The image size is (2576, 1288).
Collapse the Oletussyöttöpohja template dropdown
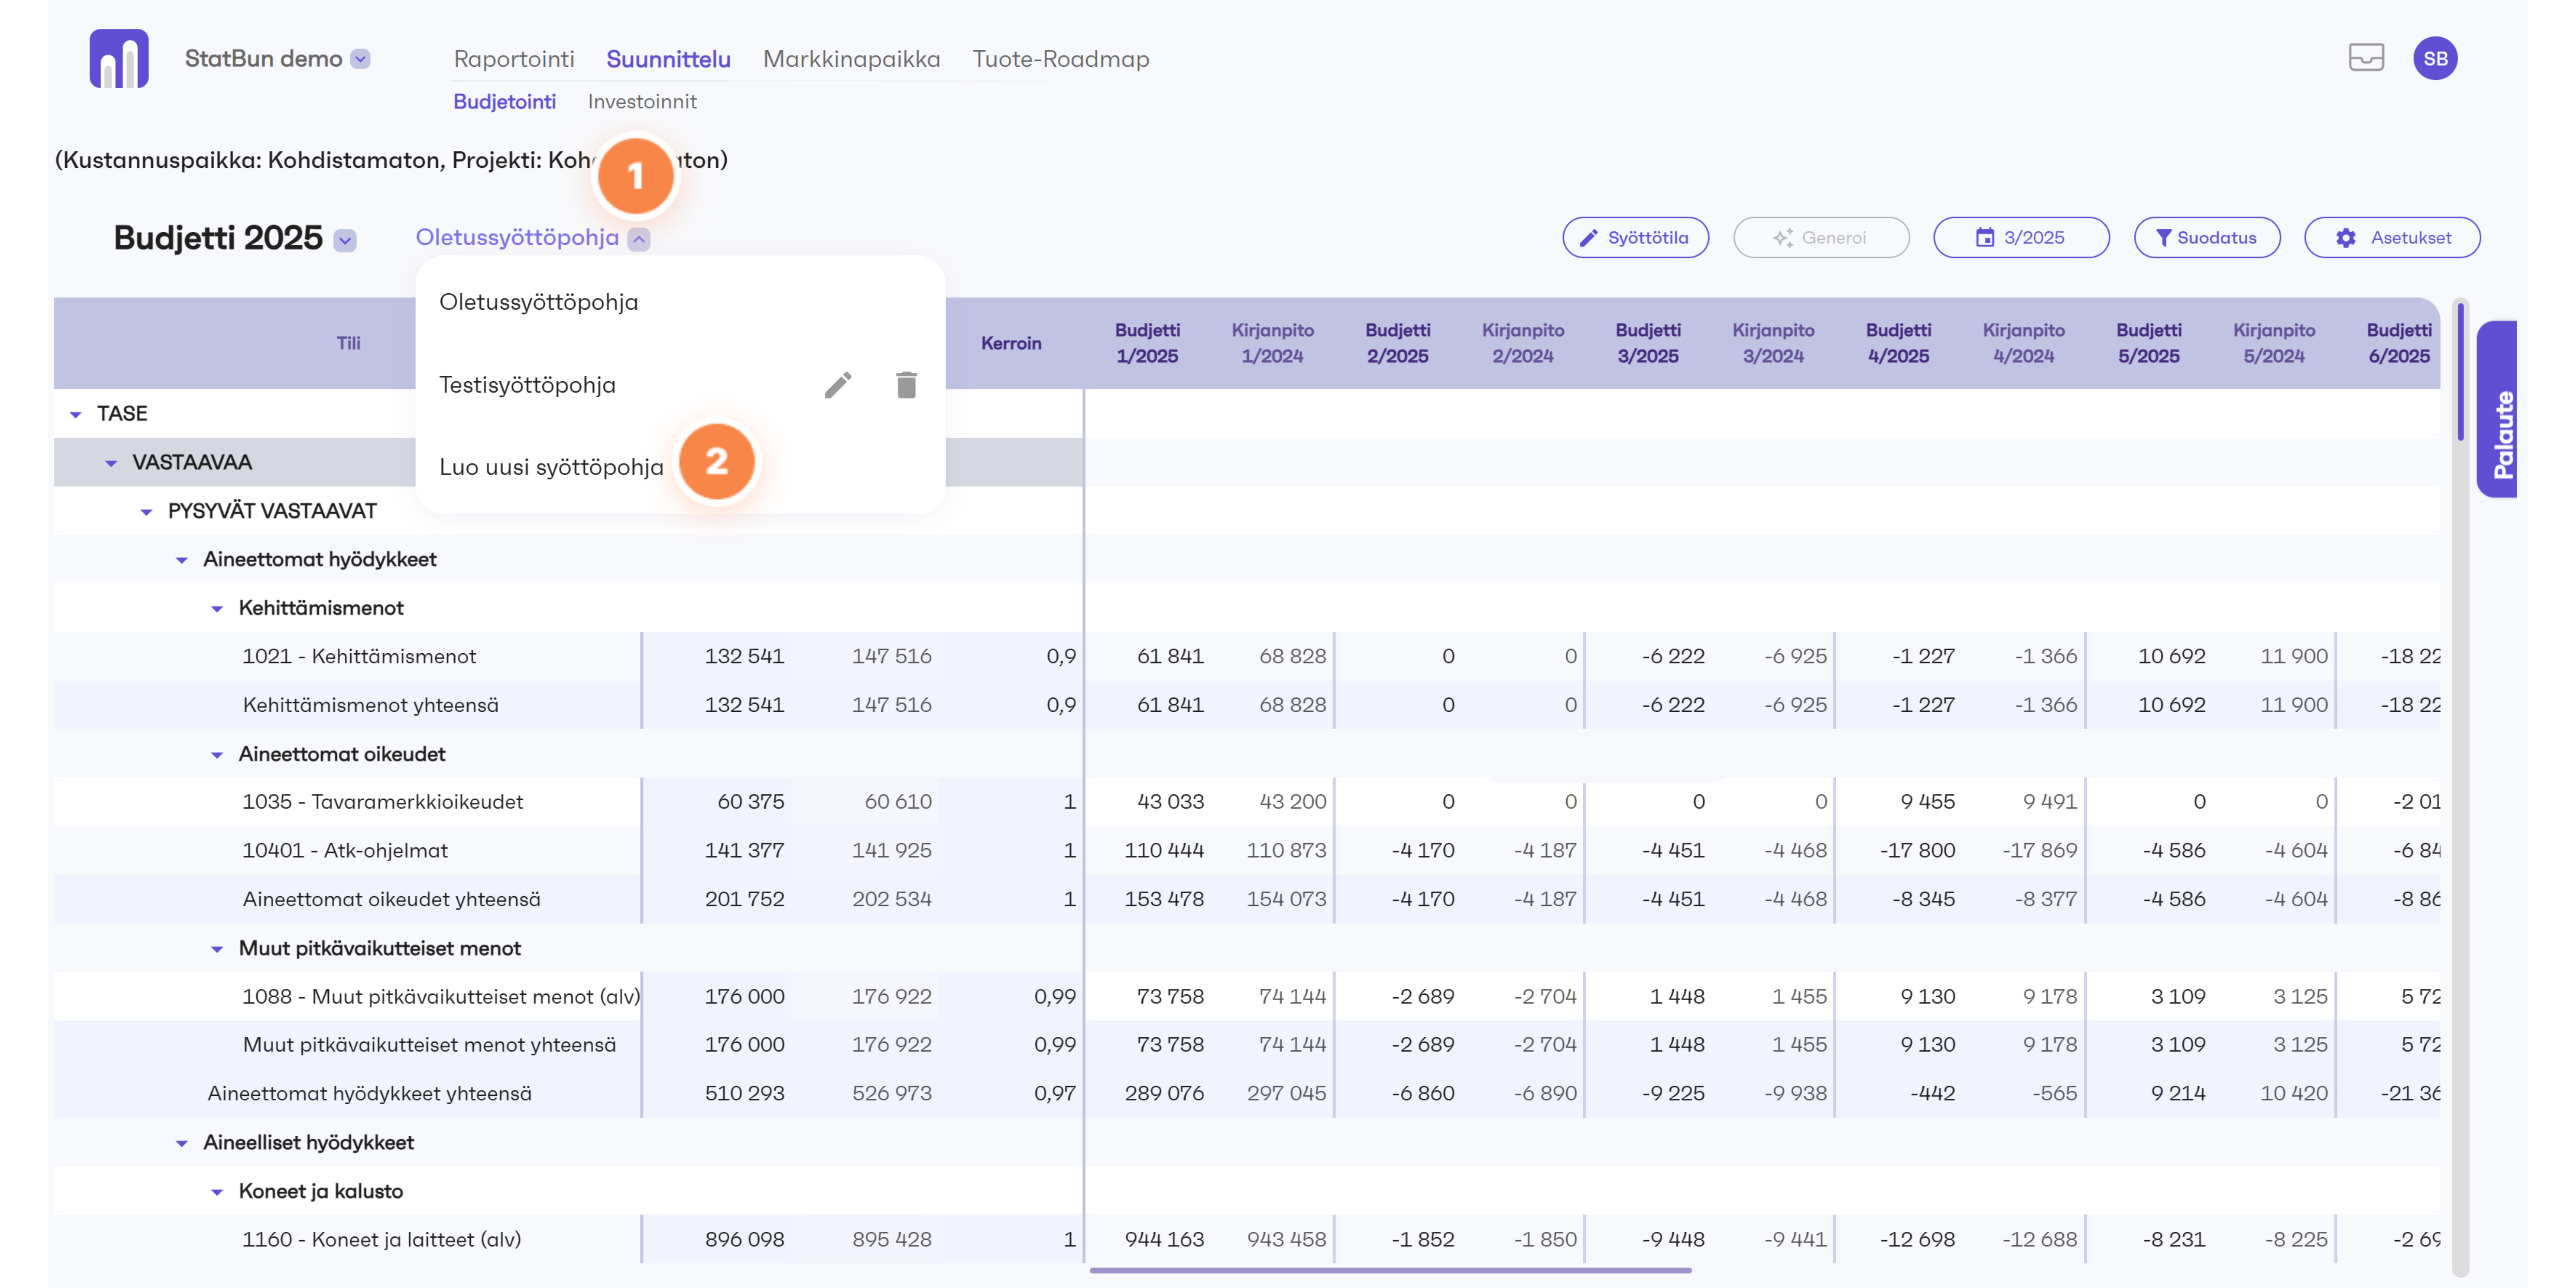click(639, 239)
